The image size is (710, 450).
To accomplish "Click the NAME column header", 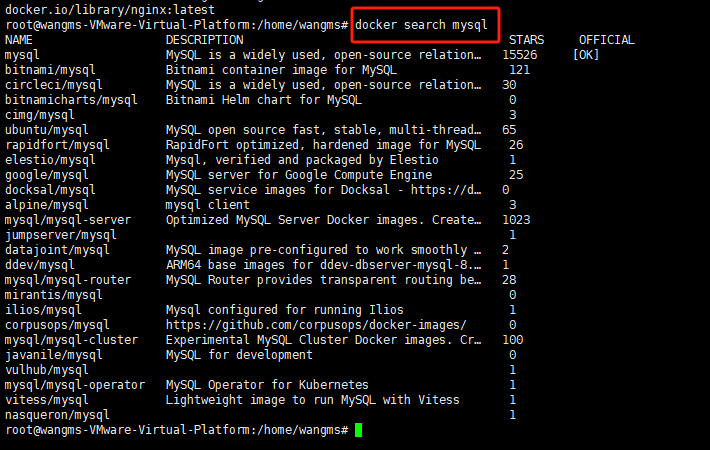I will [x=19, y=40].
